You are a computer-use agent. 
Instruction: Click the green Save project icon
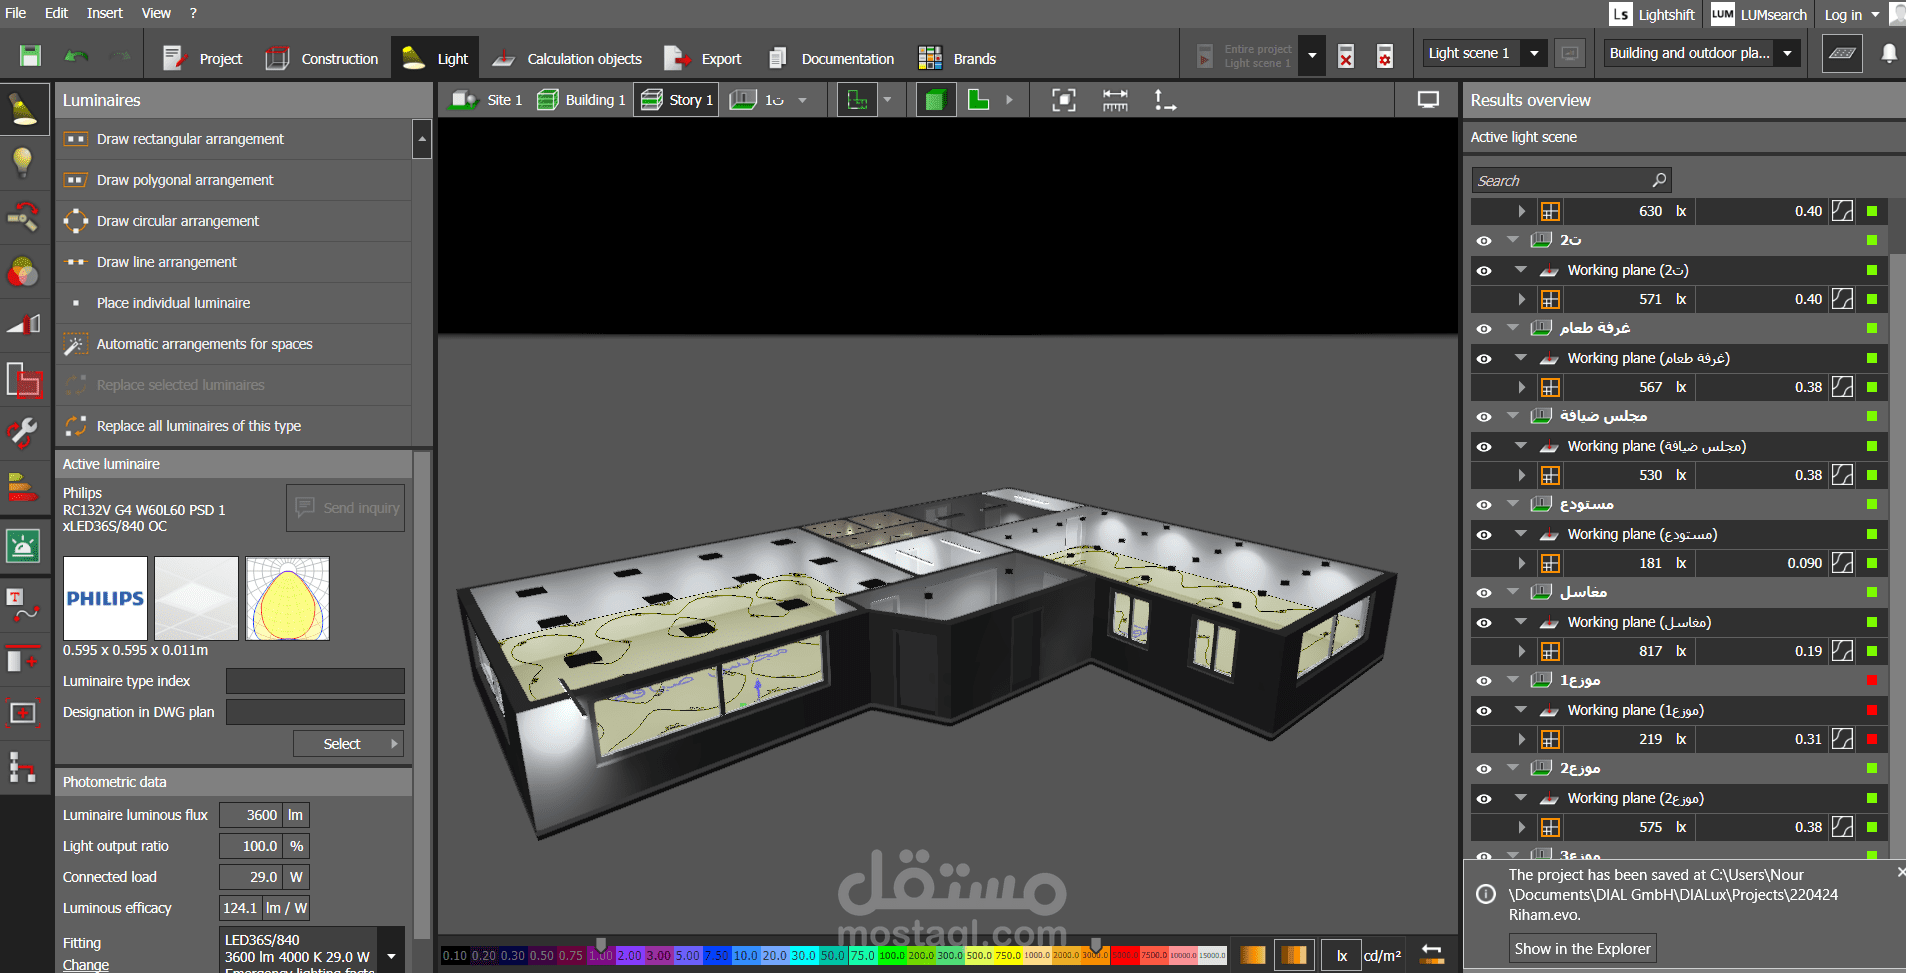[x=31, y=56]
